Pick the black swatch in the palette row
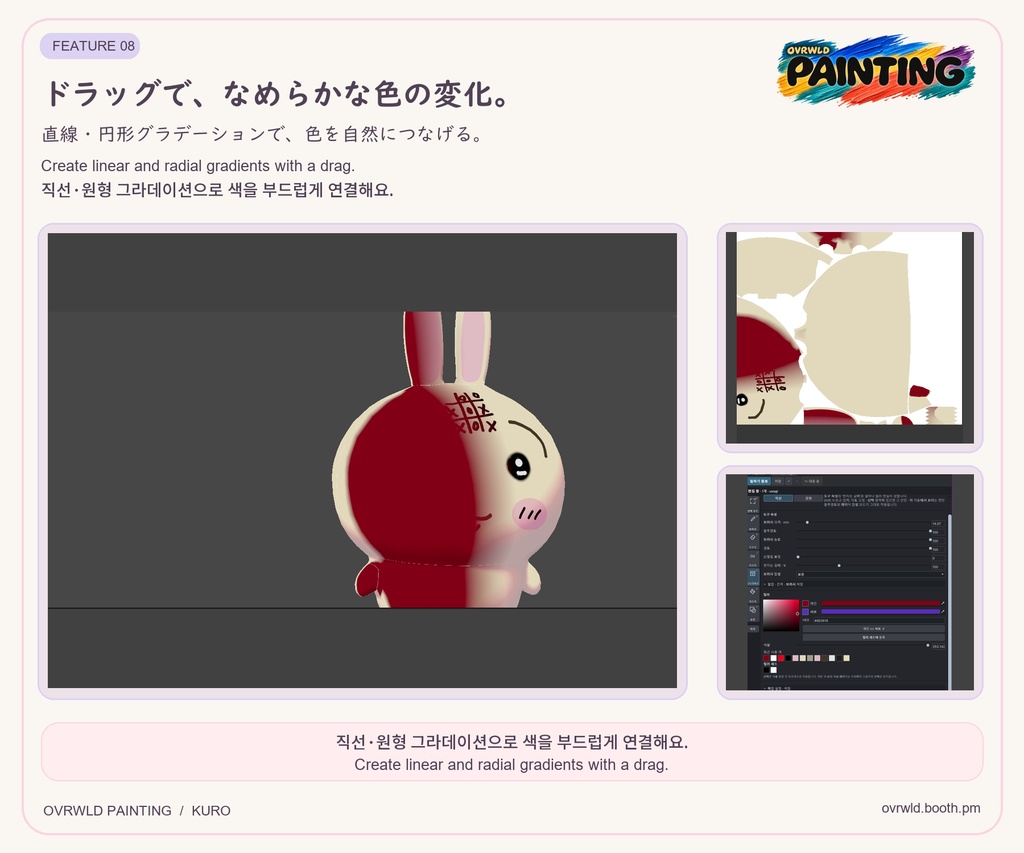The width and height of the screenshot is (1024, 853). tap(766, 670)
